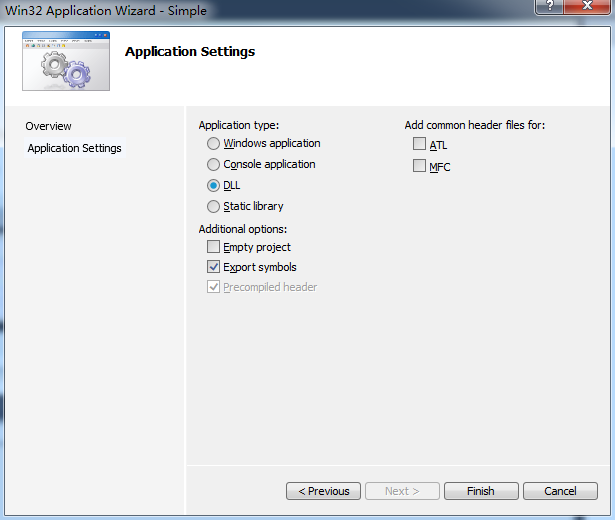Click the Precompiled header checkbox
Screen dimensions: 615x520
pos(213,287)
